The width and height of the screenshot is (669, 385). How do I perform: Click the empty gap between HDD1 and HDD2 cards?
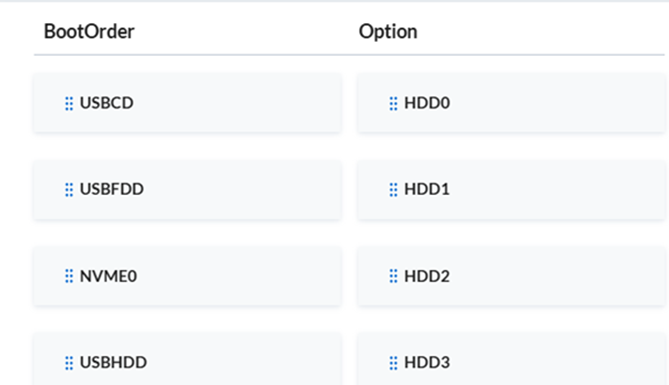[511, 233]
